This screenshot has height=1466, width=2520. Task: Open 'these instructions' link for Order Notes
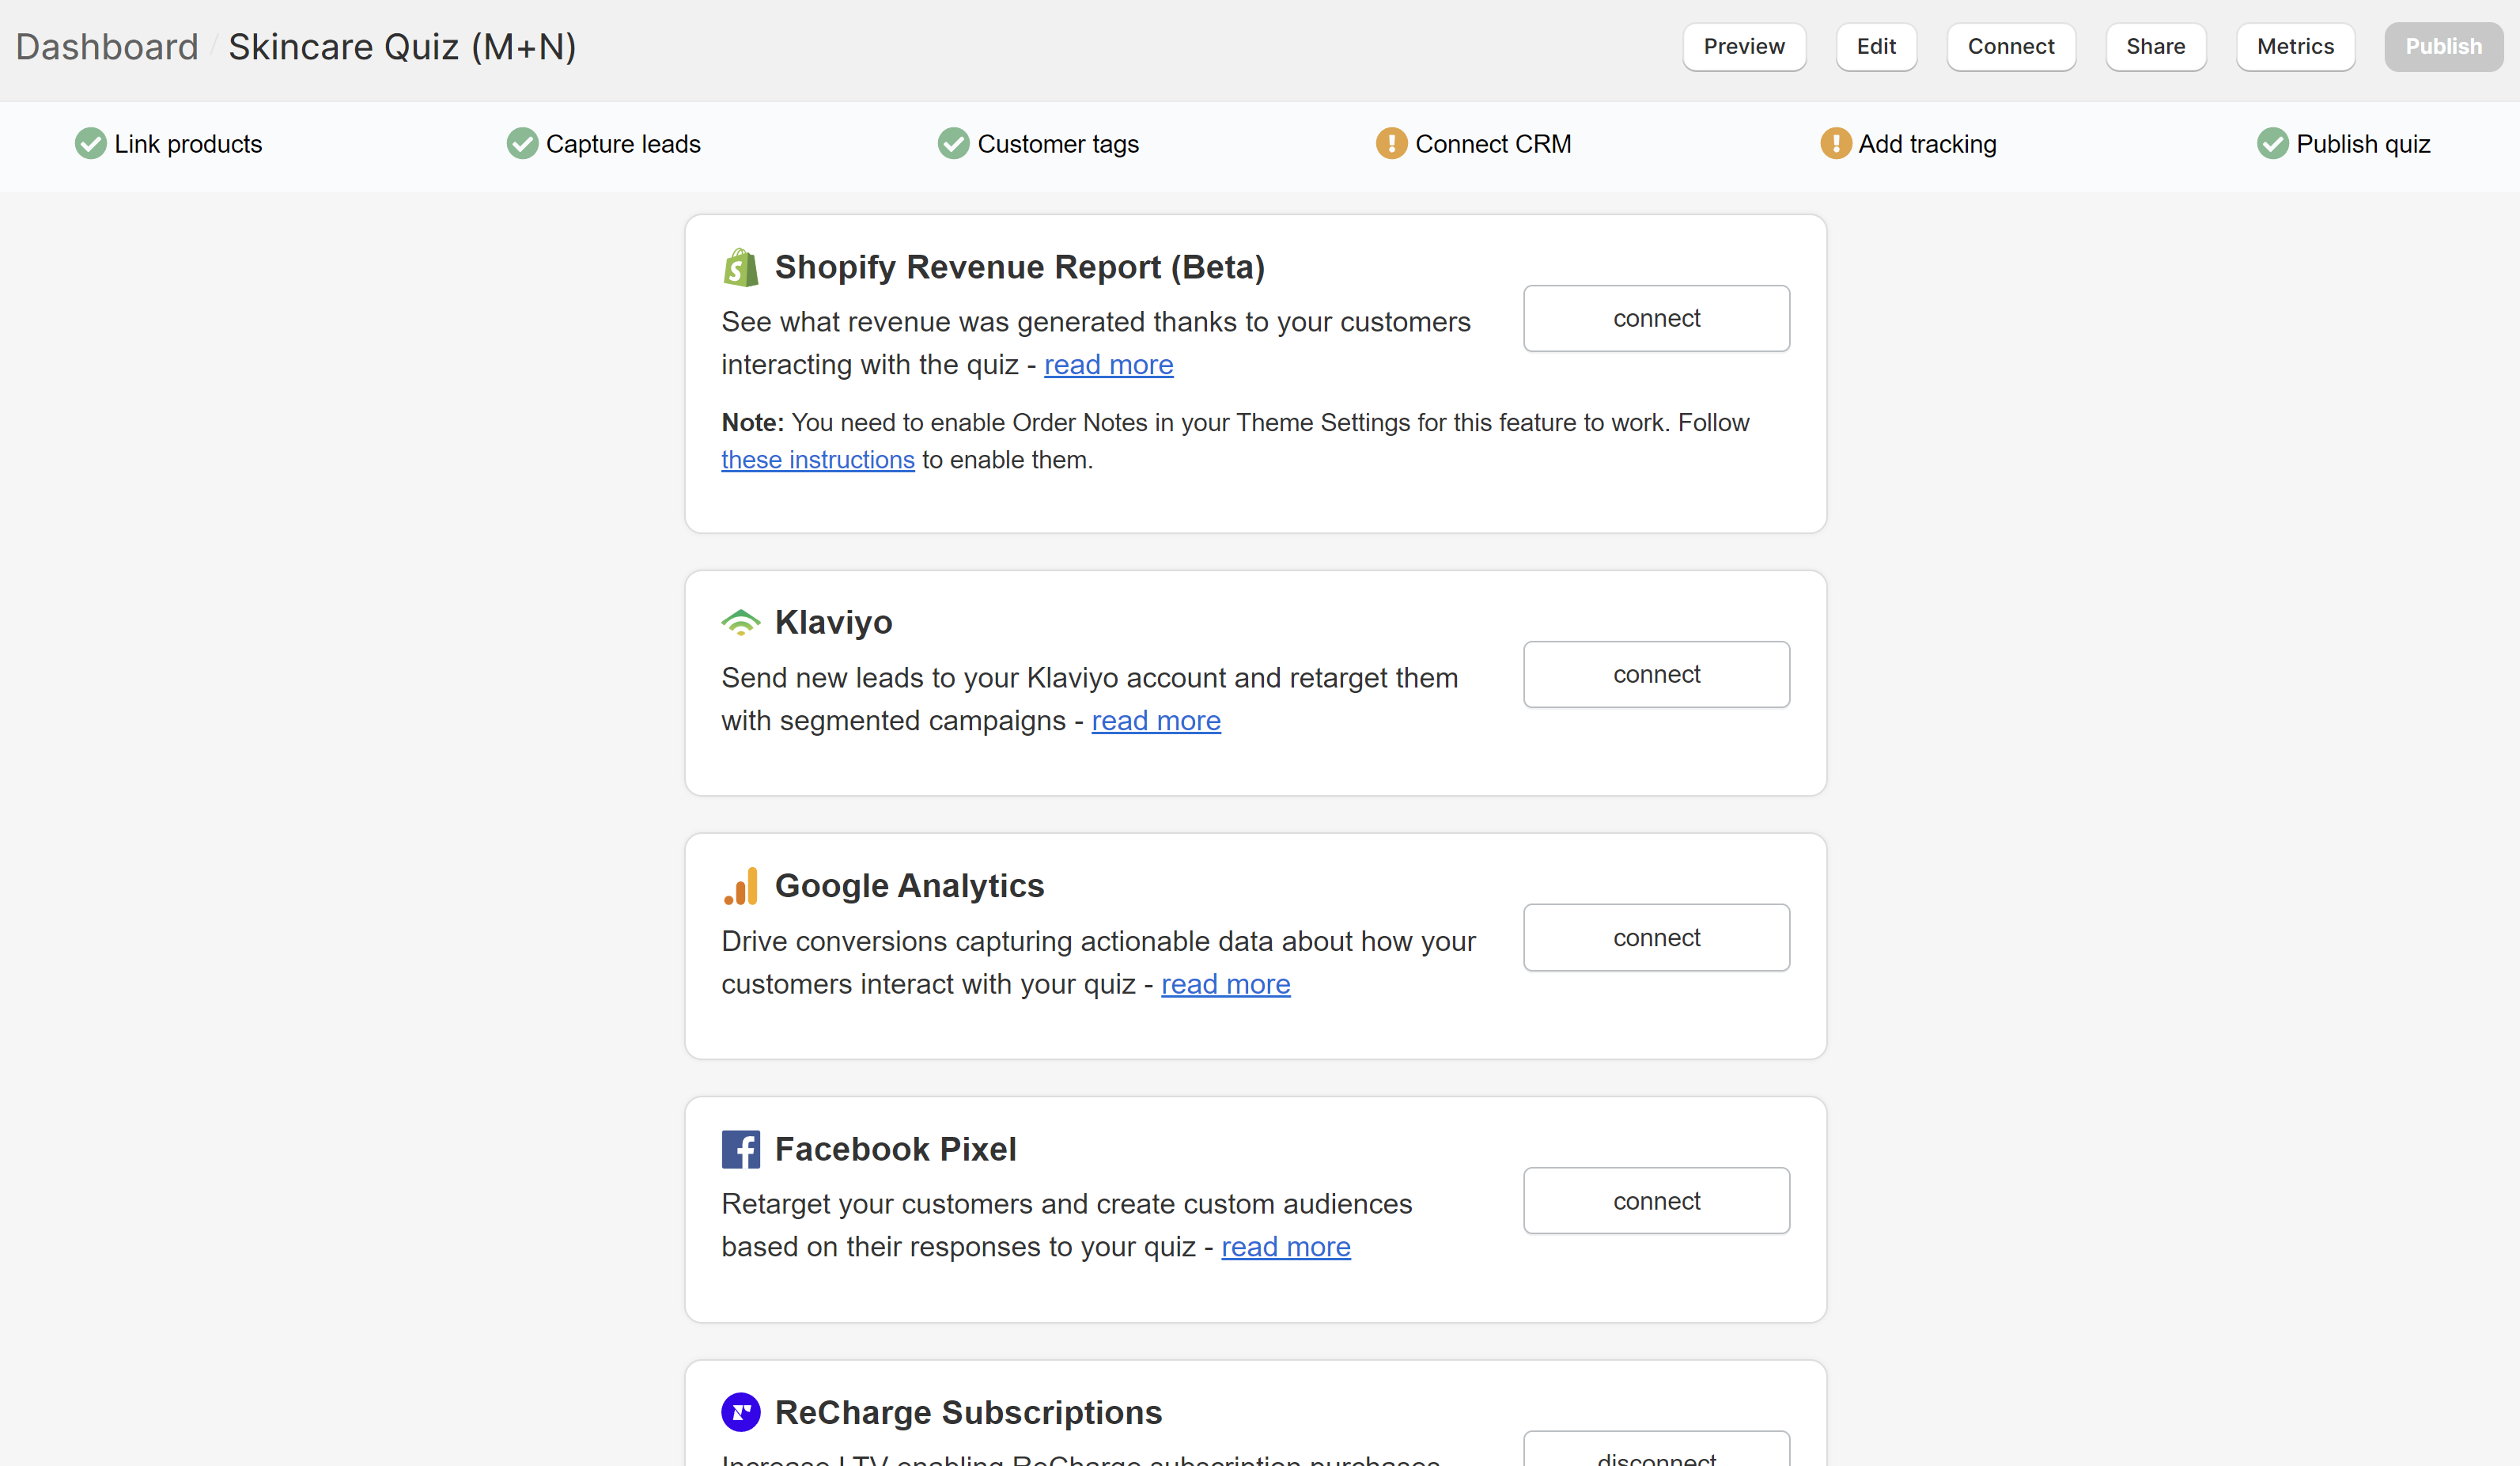[x=818, y=460]
